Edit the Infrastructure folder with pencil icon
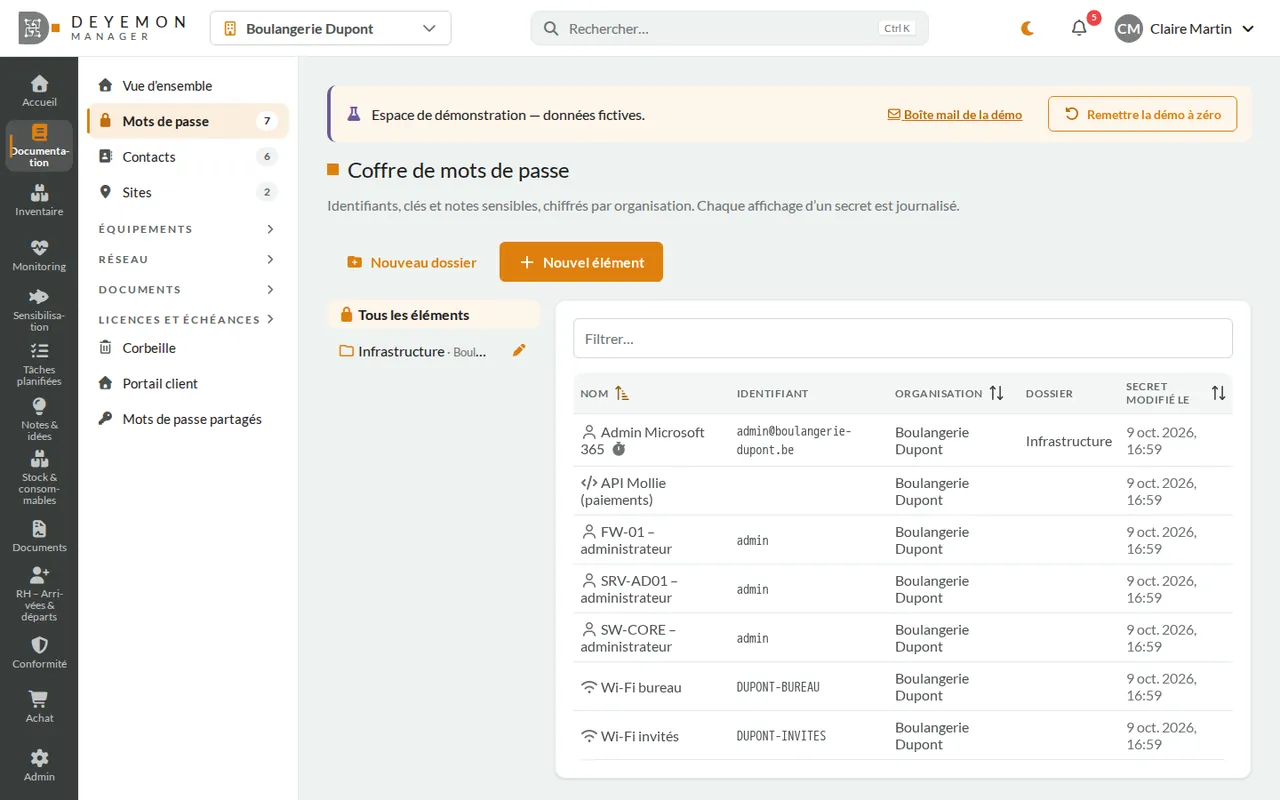 (x=518, y=350)
